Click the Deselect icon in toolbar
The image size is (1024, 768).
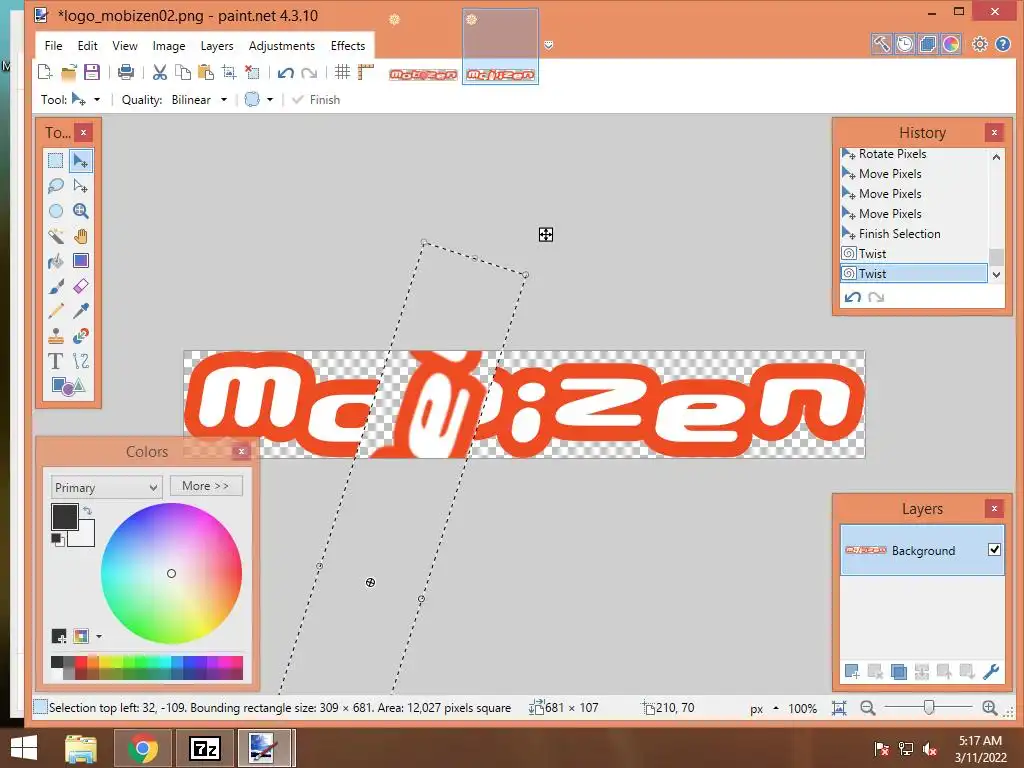pos(252,72)
